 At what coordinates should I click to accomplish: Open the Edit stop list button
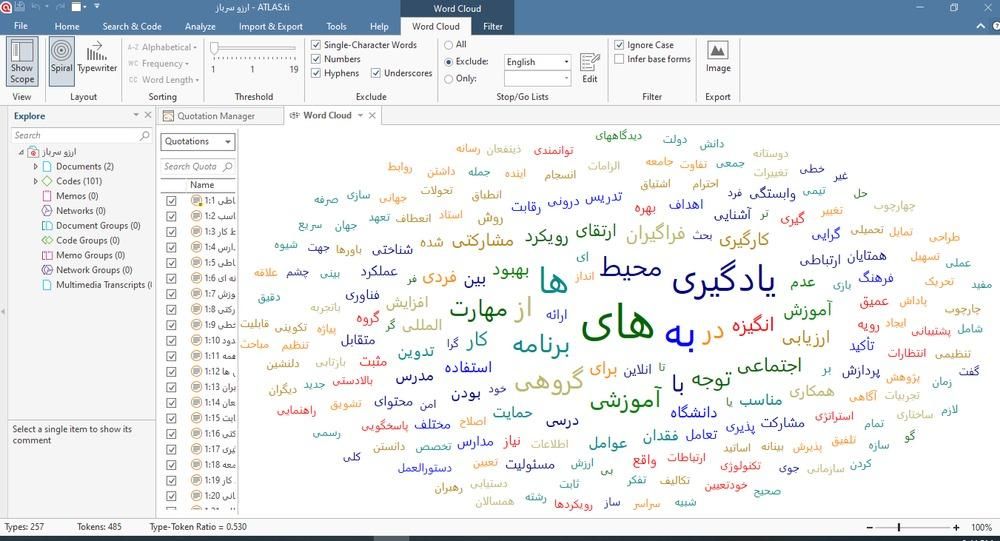pos(590,68)
